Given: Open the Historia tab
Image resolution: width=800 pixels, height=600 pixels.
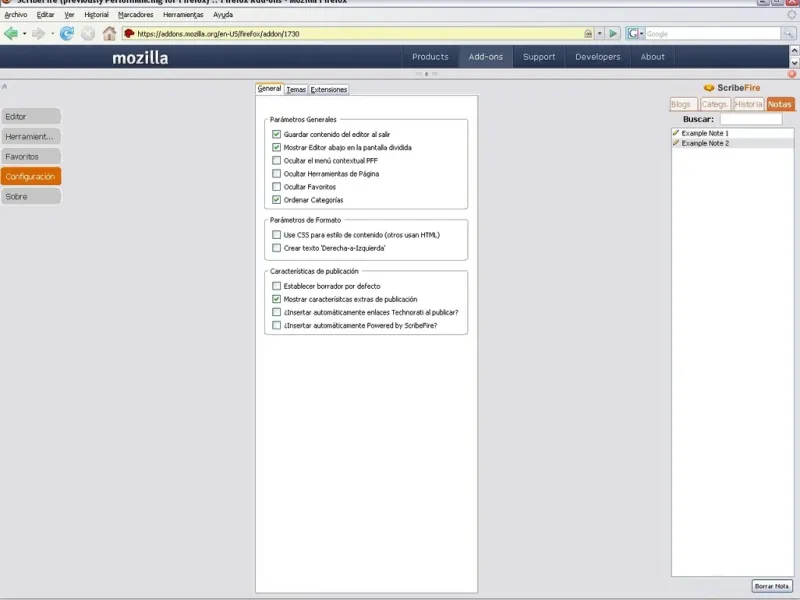Looking at the screenshot, I should coord(748,104).
